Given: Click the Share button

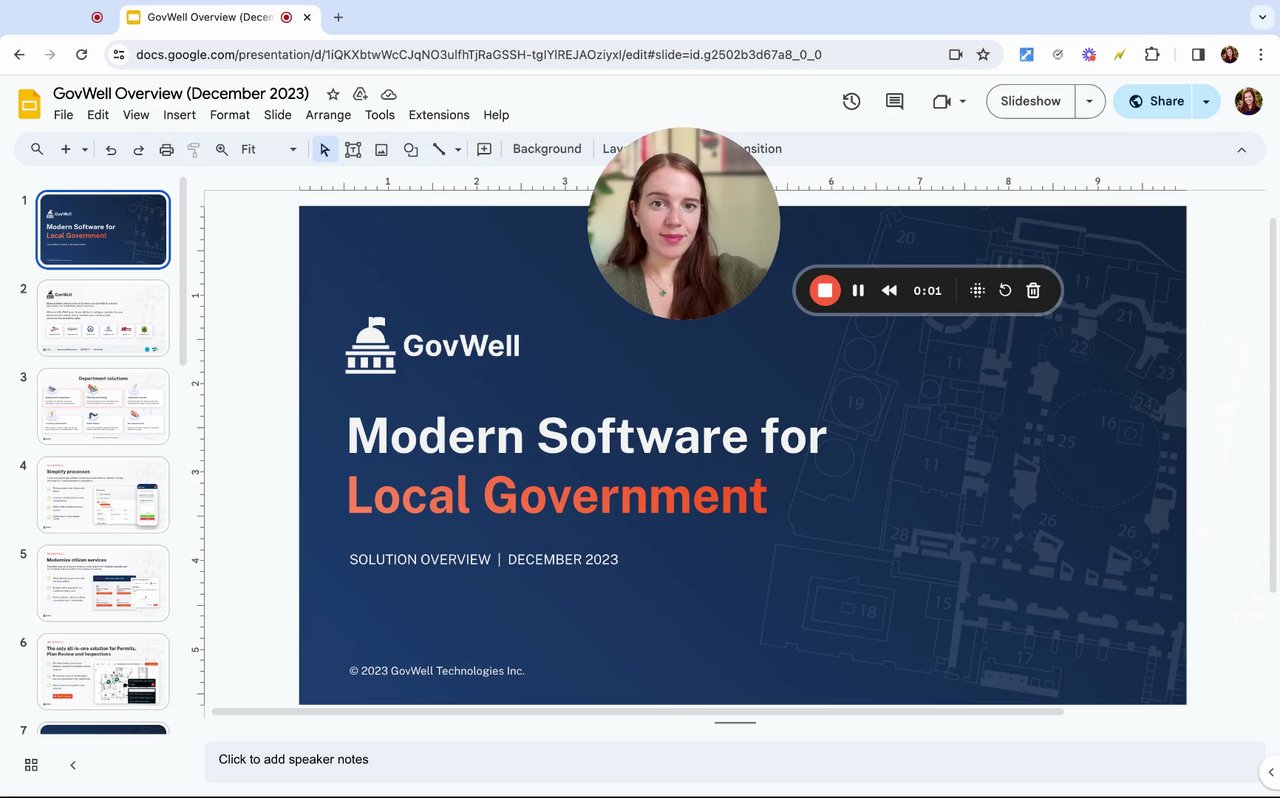Looking at the screenshot, I should coord(1156,101).
